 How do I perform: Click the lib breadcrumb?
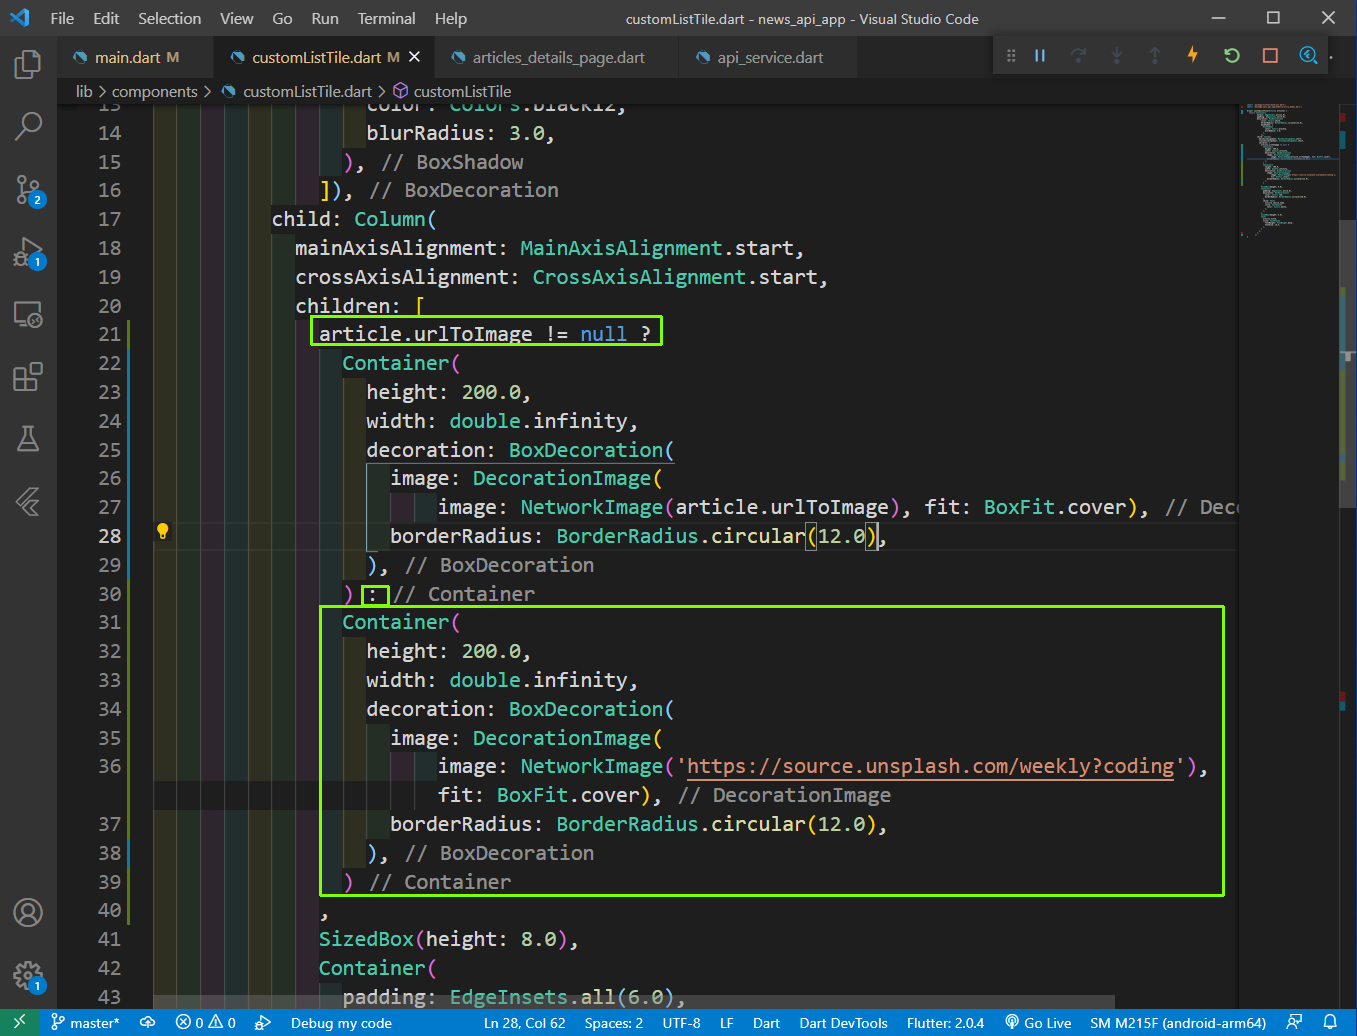coord(84,91)
